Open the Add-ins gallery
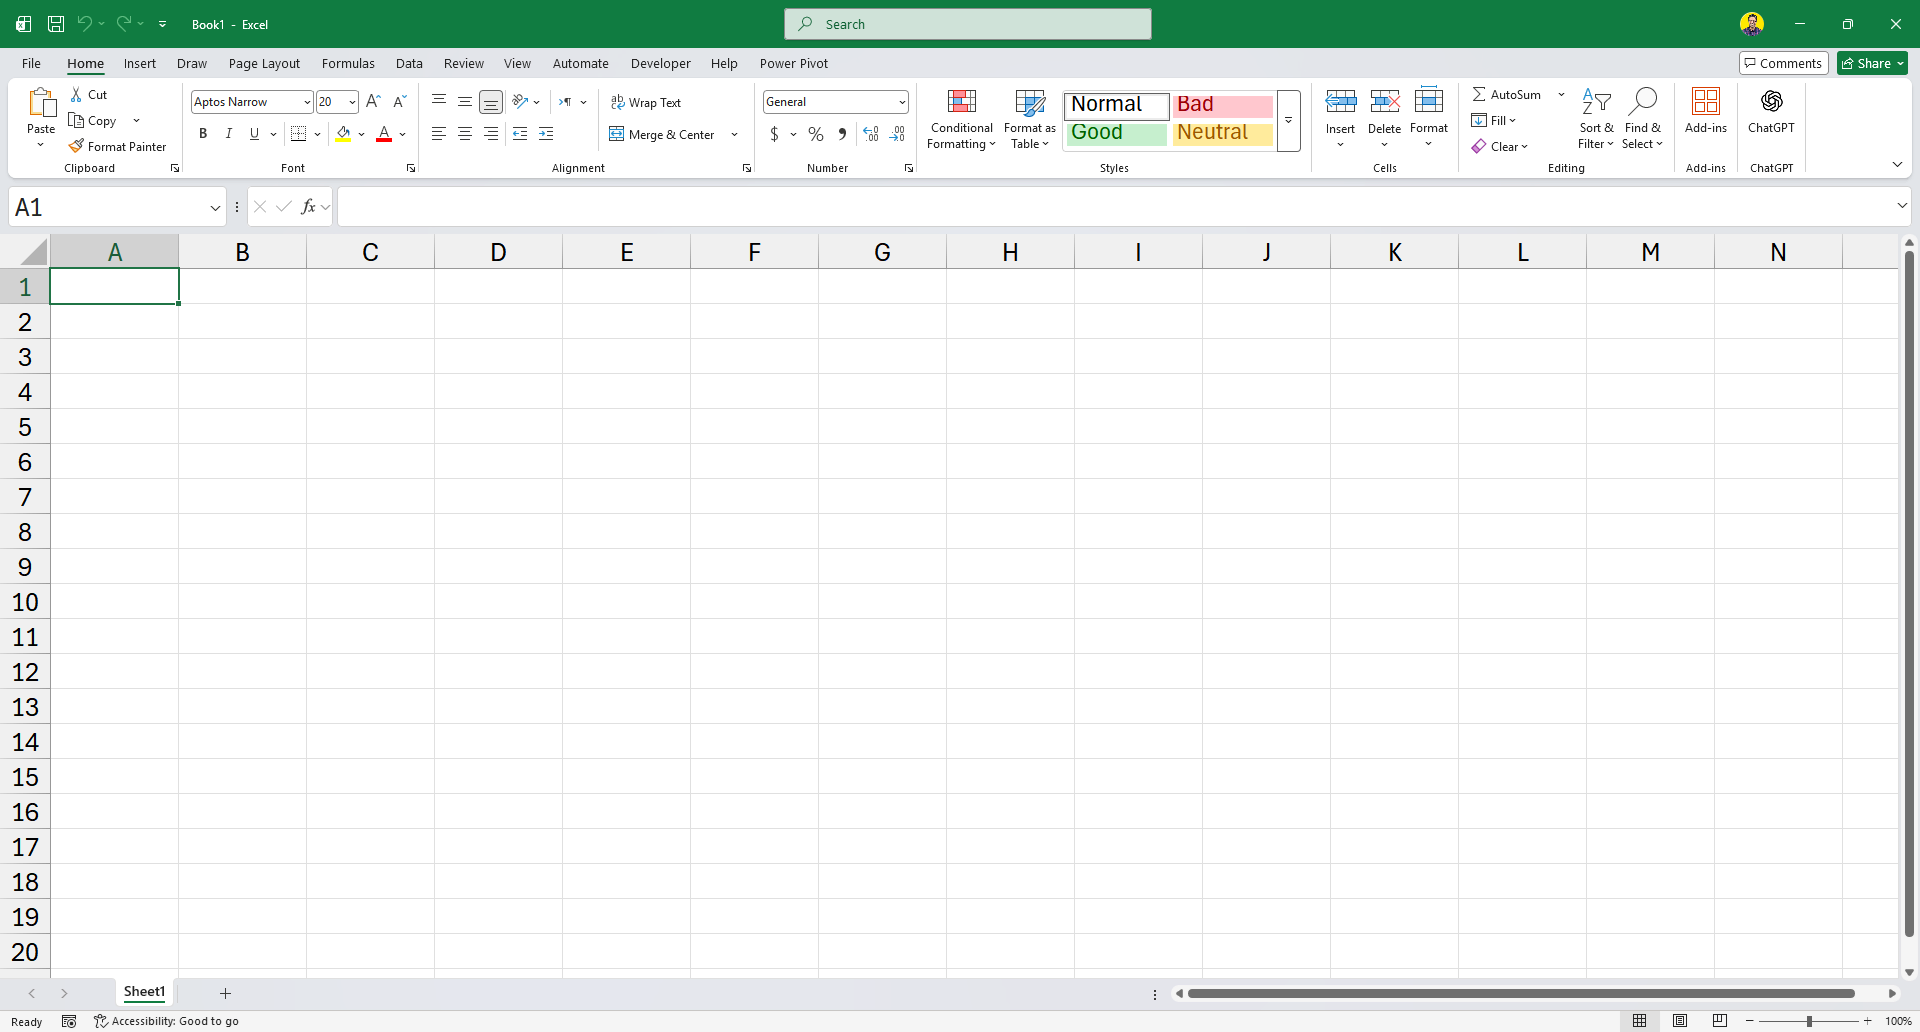 [1706, 111]
